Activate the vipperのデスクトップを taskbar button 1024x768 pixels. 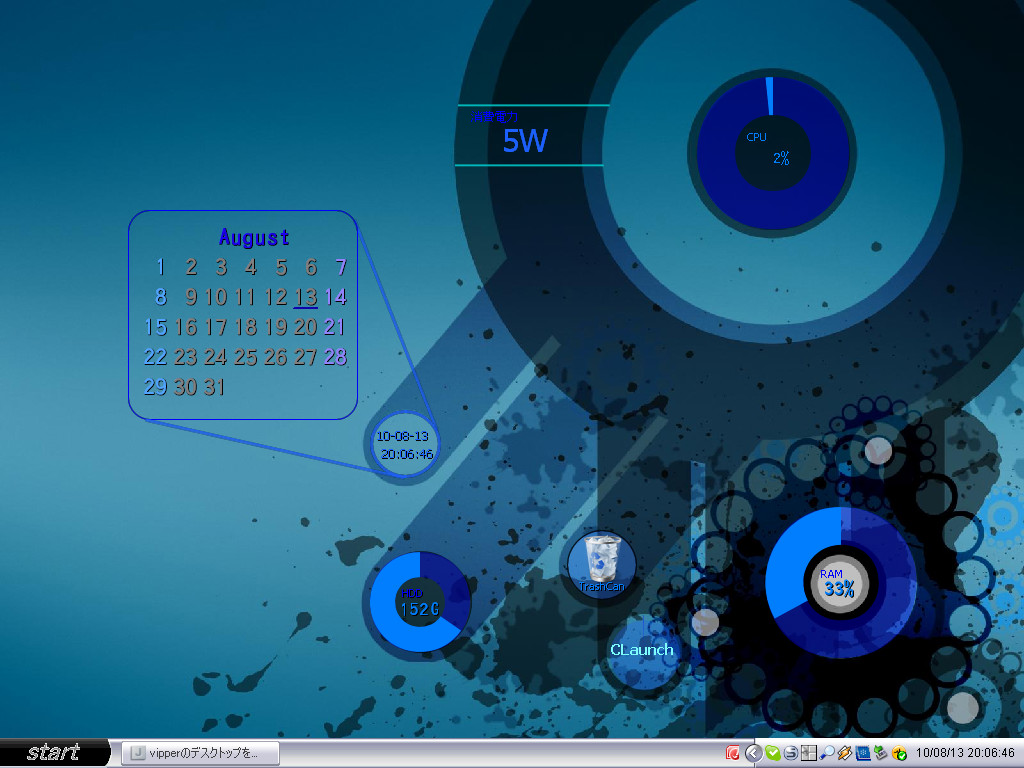click(201, 753)
